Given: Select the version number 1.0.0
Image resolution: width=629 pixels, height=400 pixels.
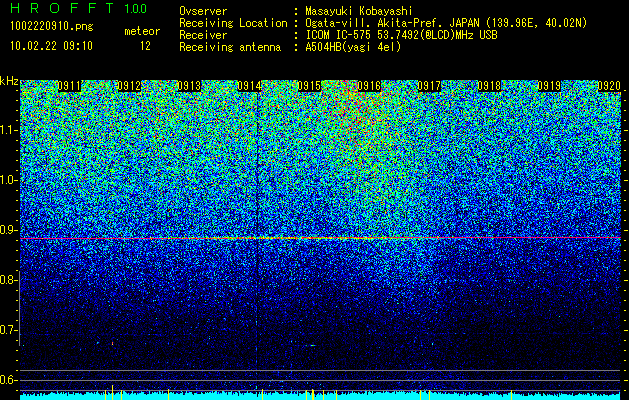Looking at the screenshot, I should pyautogui.click(x=135, y=9).
